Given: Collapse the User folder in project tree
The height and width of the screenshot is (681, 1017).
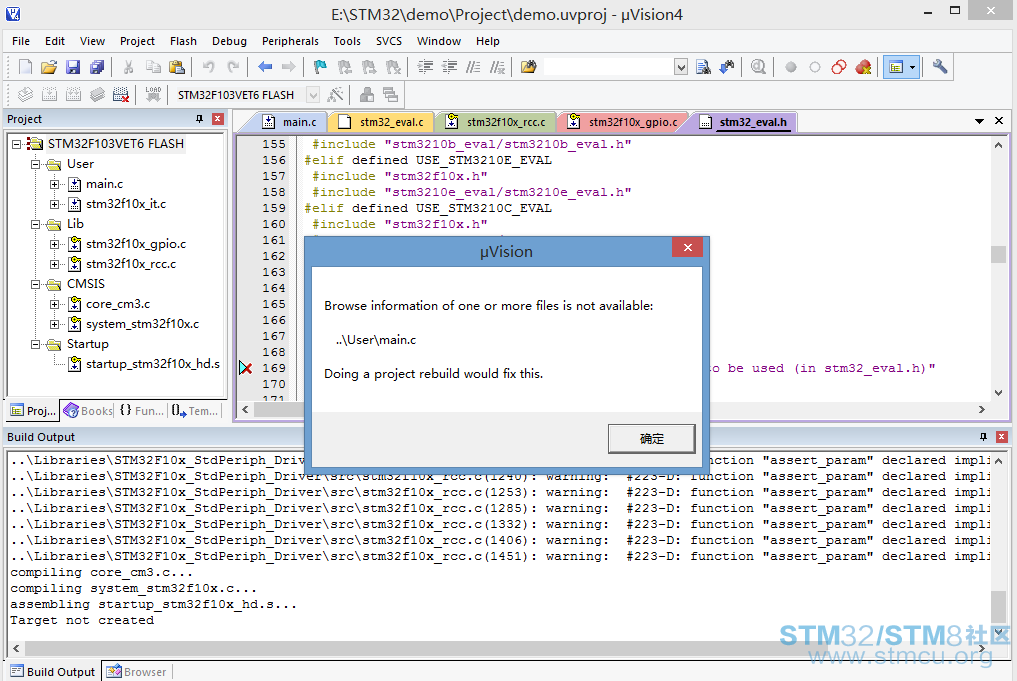Looking at the screenshot, I should click(36, 164).
